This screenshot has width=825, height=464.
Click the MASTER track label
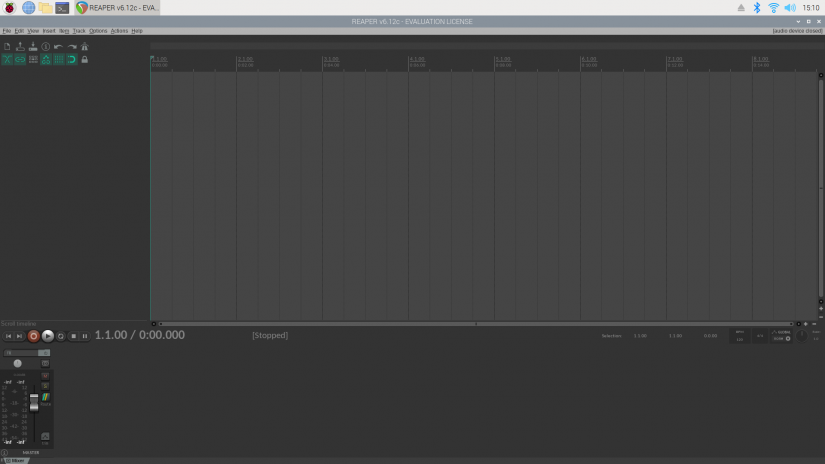coord(31,452)
